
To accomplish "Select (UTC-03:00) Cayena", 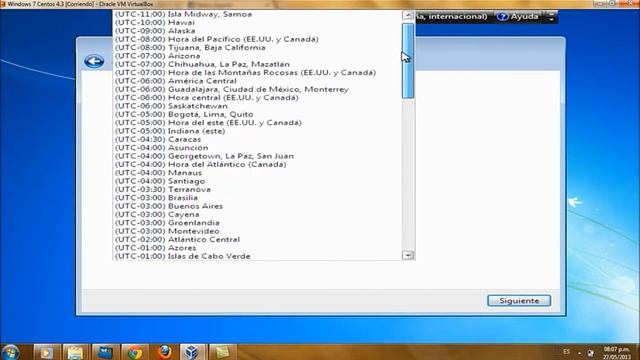I will [x=257, y=215].
